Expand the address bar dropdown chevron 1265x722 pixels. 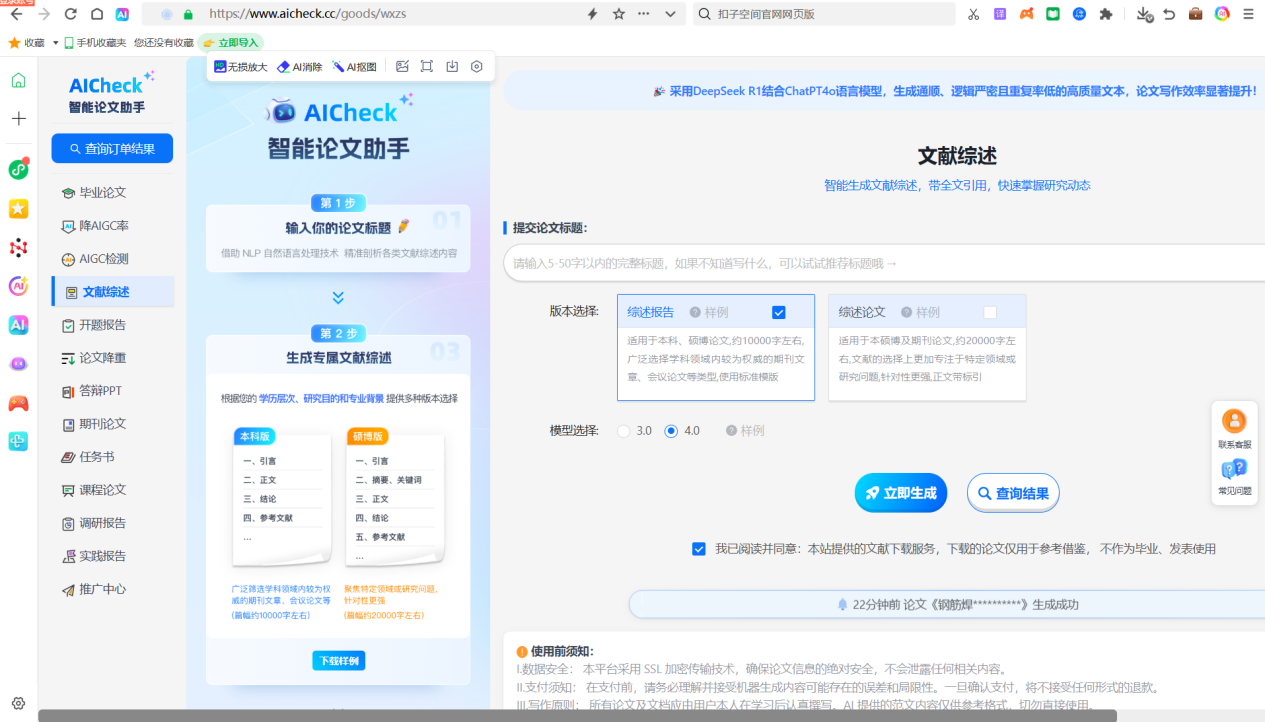[x=669, y=14]
